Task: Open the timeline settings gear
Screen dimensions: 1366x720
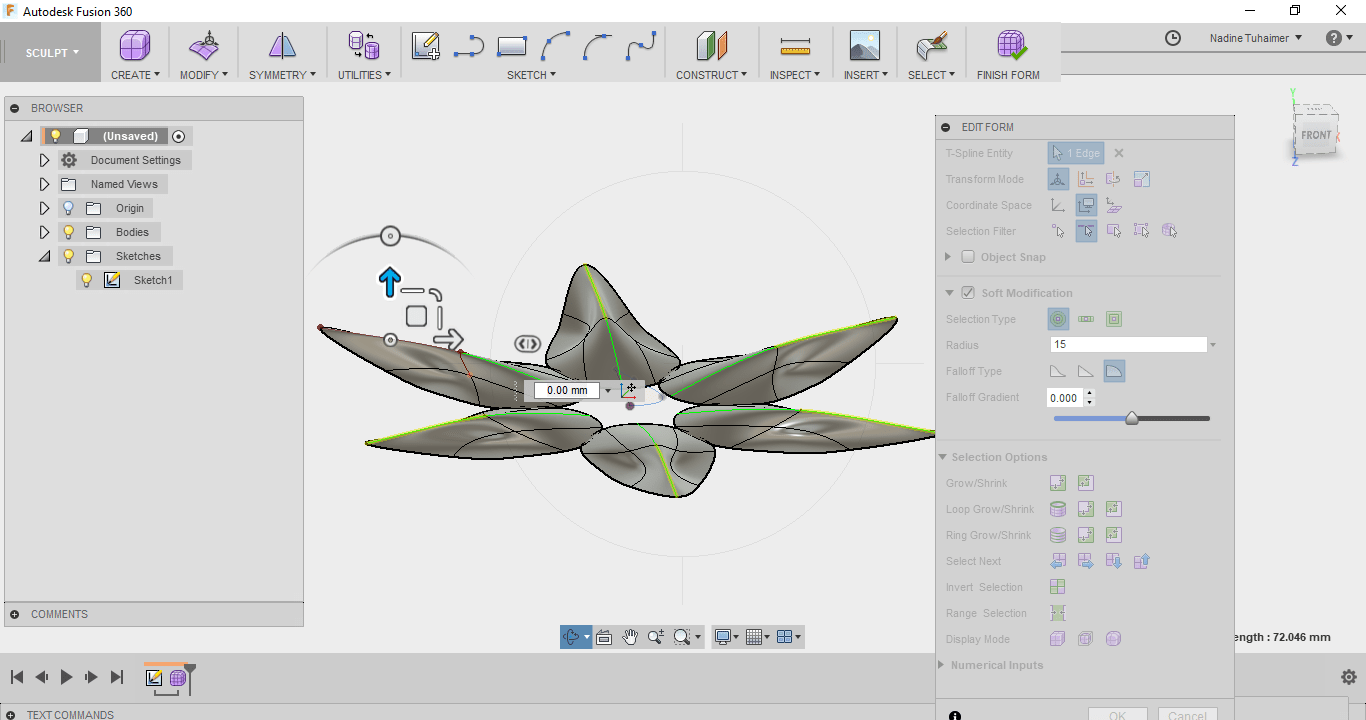Action: tap(1348, 677)
